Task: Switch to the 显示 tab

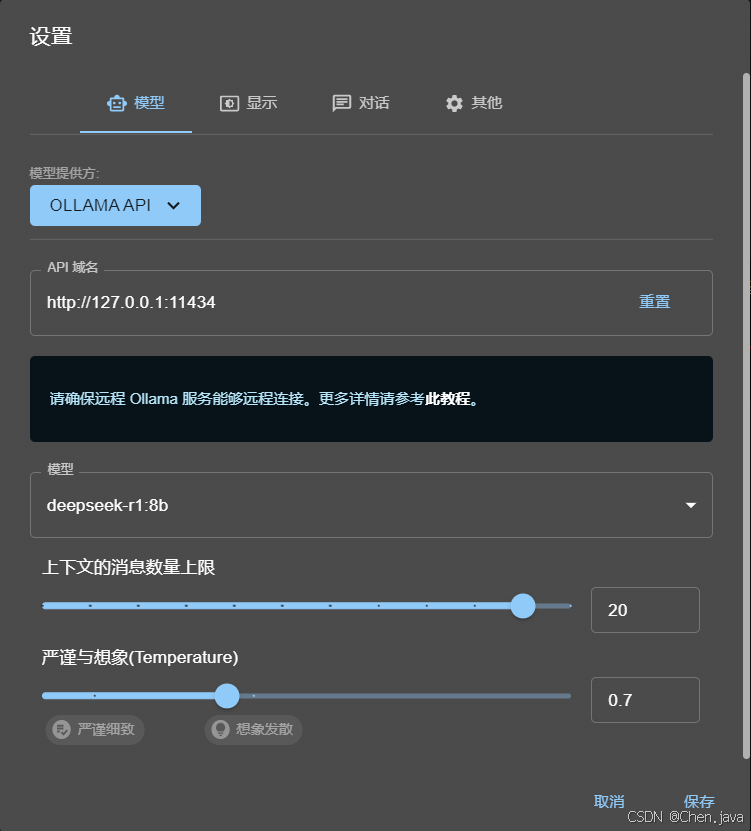Action: (248, 103)
